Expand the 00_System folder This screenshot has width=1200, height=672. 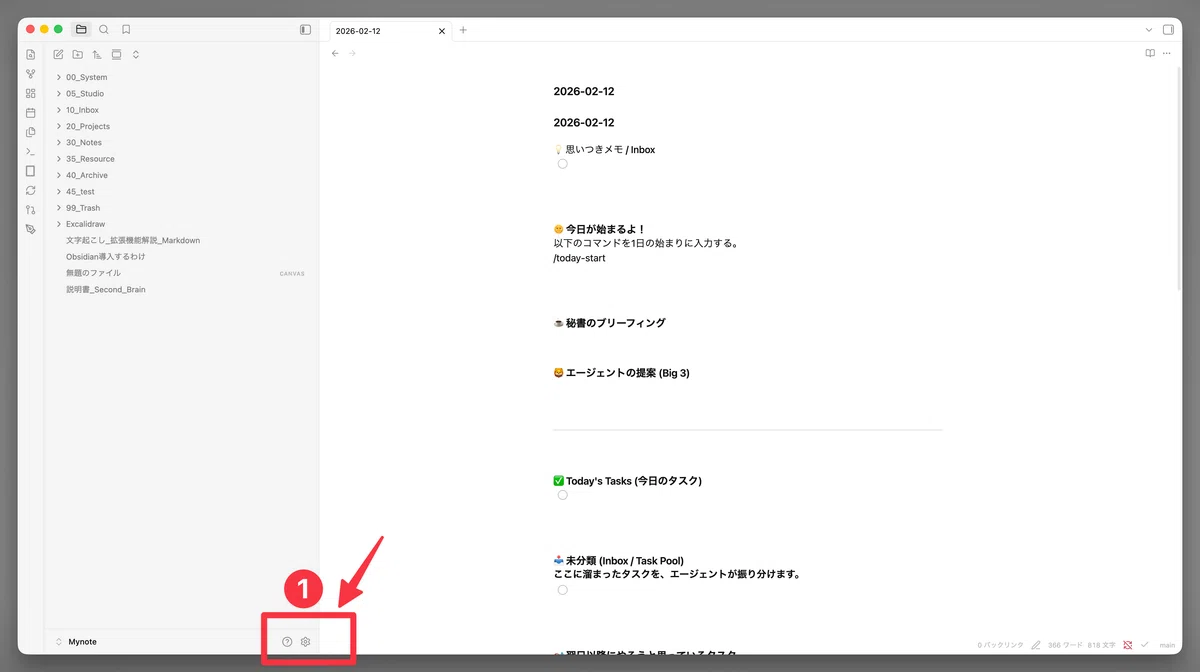pyautogui.click(x=59, y=77)
